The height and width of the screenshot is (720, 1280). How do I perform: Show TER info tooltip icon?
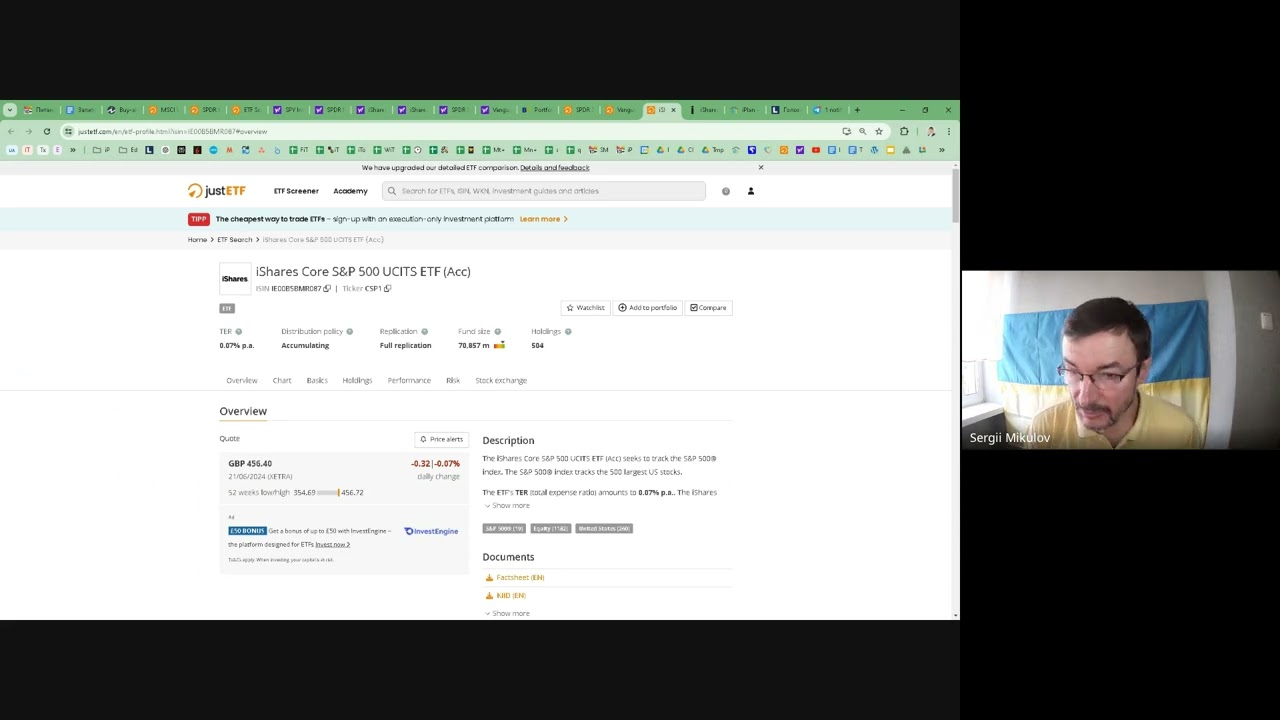click(238, 332)
